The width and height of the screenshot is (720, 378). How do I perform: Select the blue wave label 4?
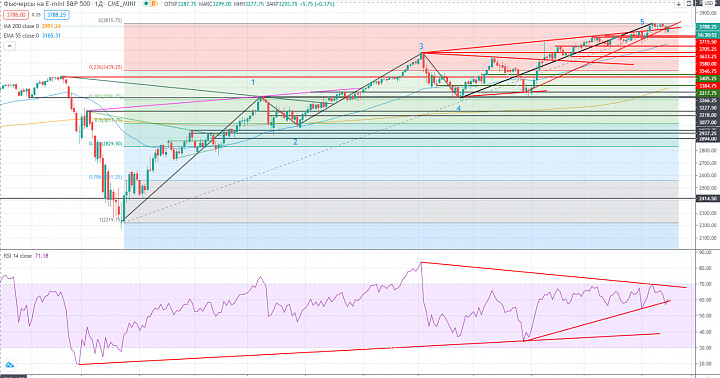(x=458, y=109)
